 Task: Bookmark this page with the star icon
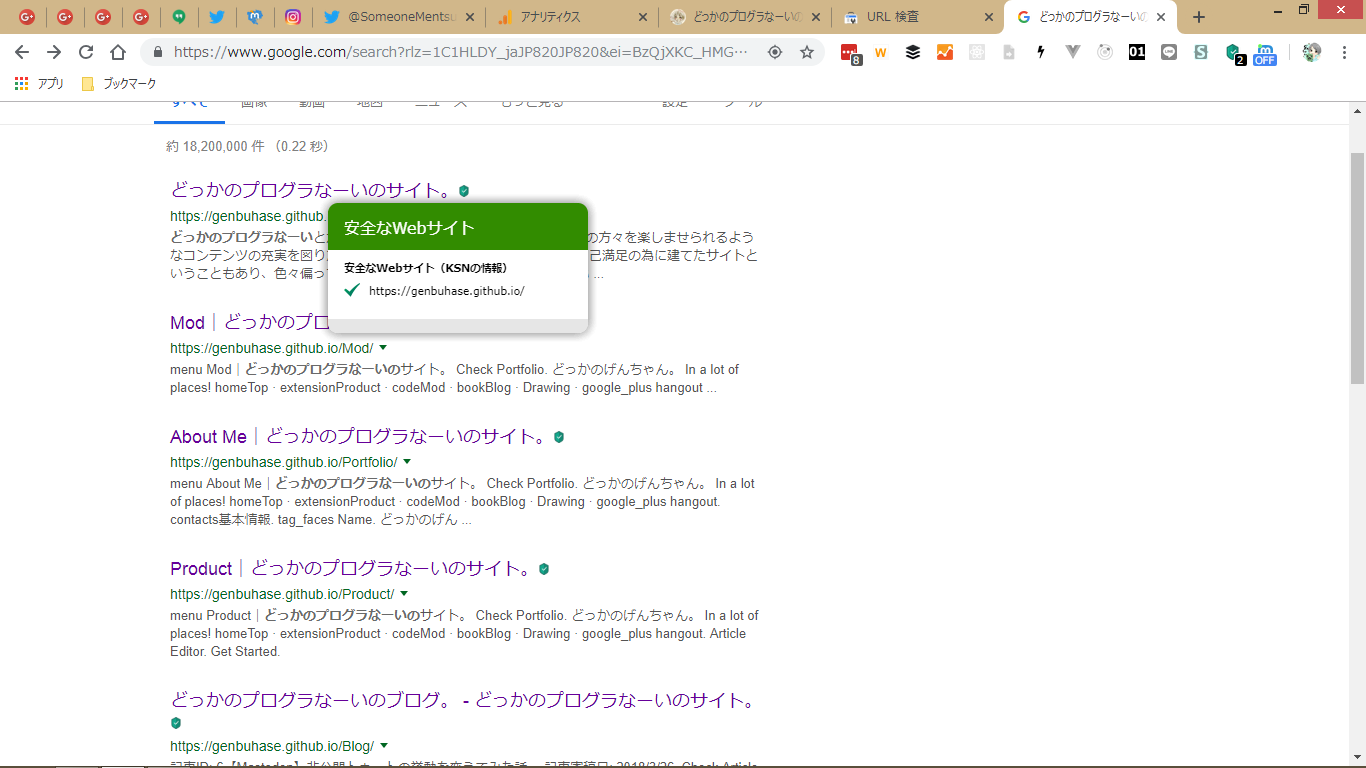pyautogui.click(x=807, y=52)
